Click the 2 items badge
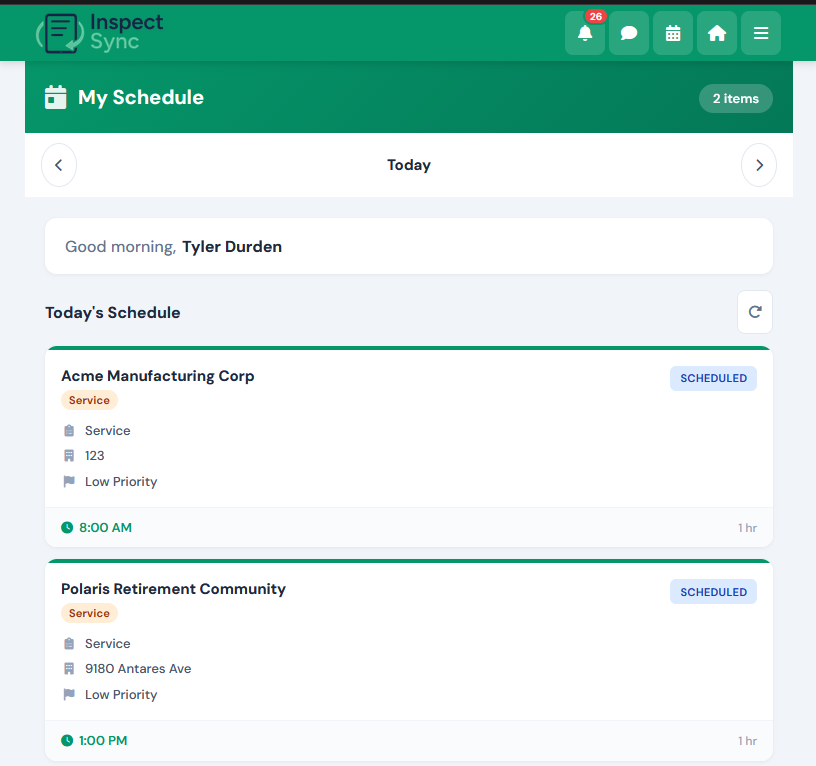This screenshot has width=816, height=766. [735, 98]
